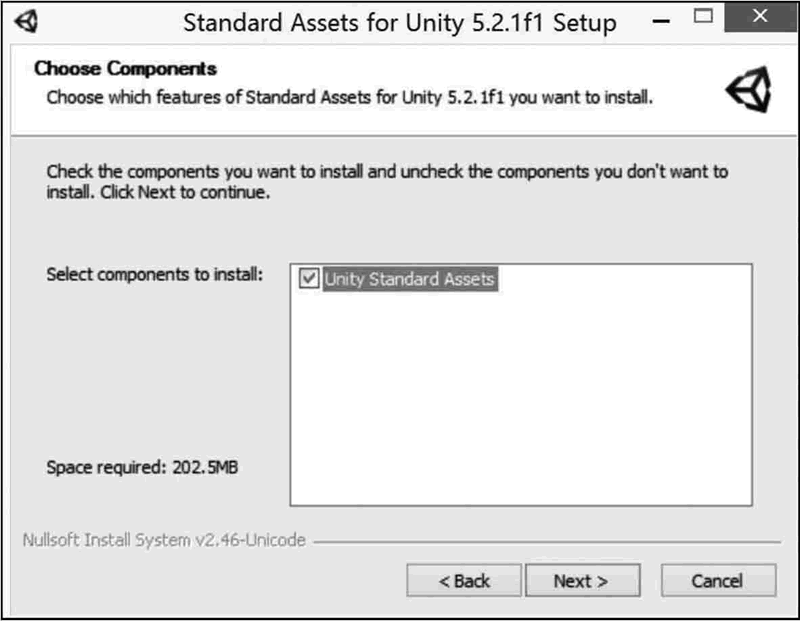Screen dimensions: 800x621
Task: Go to the previous step with Back
Action: 464,581
